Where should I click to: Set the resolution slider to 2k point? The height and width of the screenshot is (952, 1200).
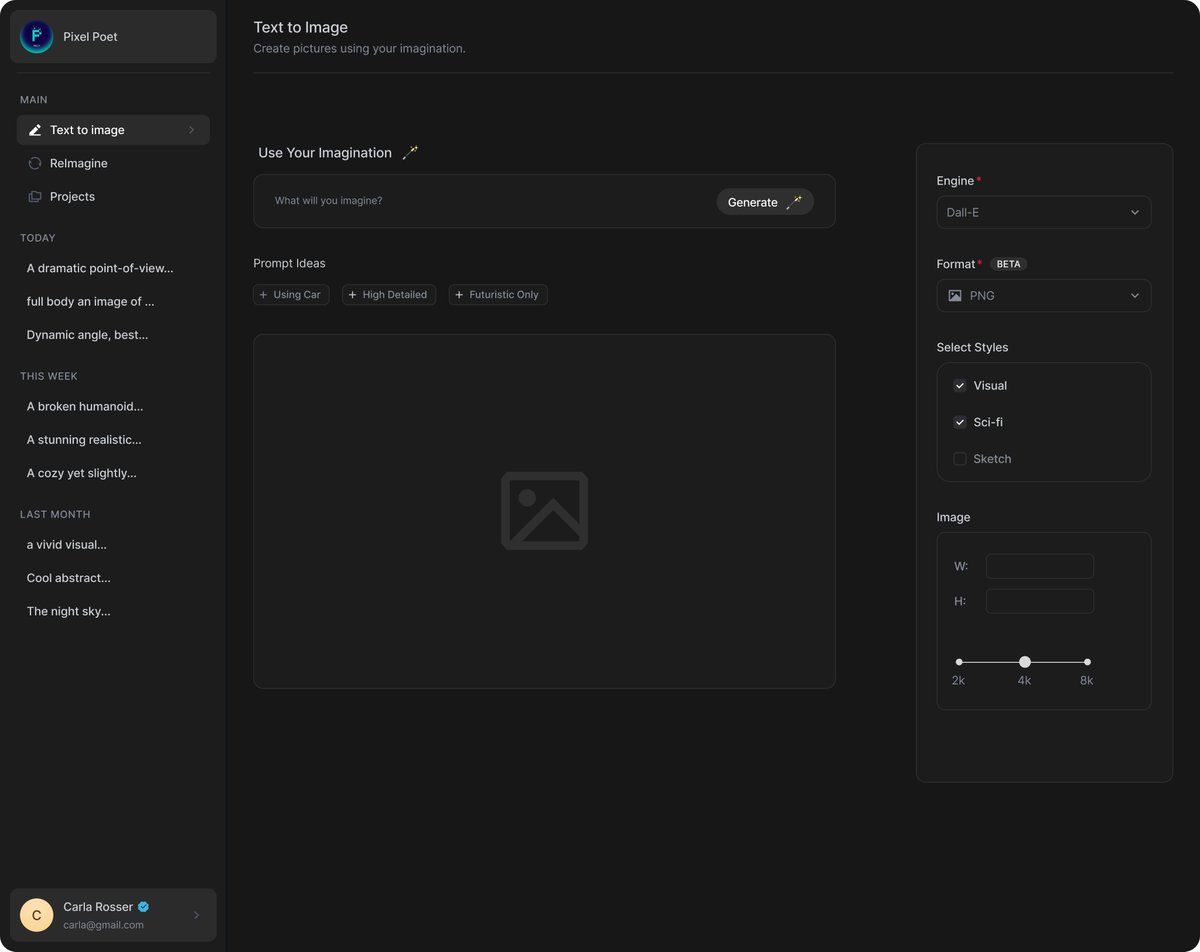pos(959,662)
